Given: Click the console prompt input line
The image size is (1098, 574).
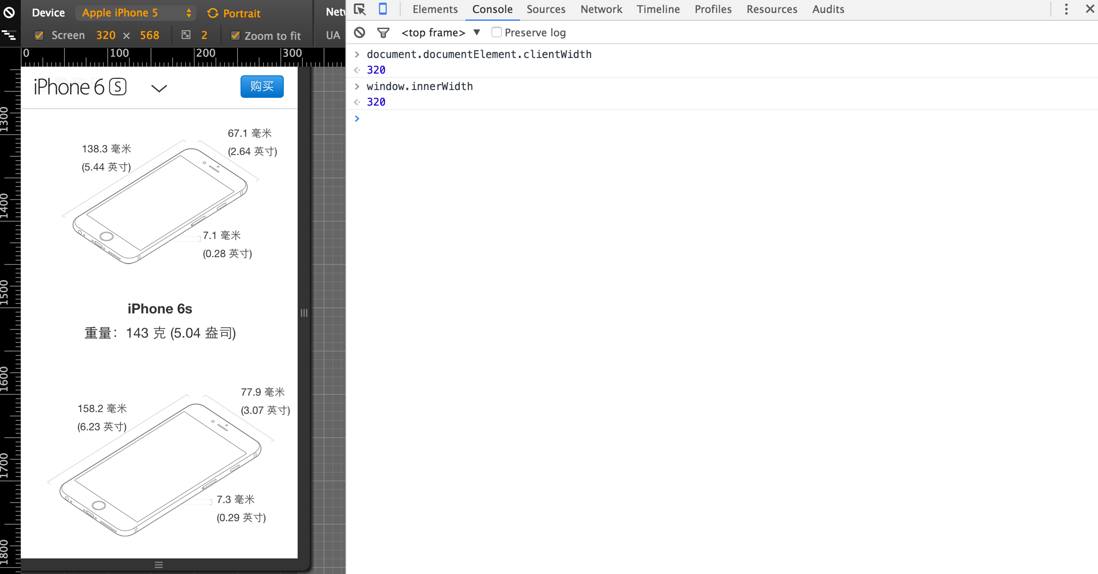Looking at the screenshot, I should tap(721, 118).
